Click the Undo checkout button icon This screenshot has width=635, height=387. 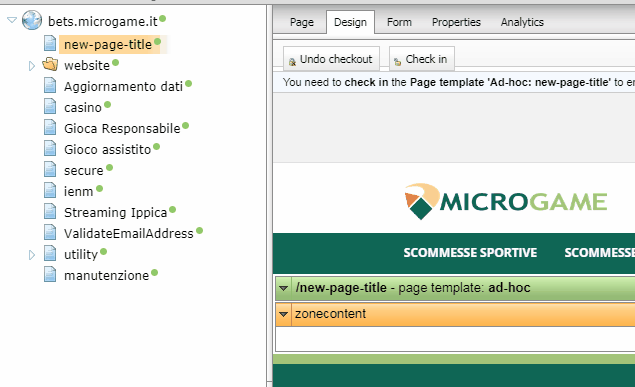(x=292, y=62)
